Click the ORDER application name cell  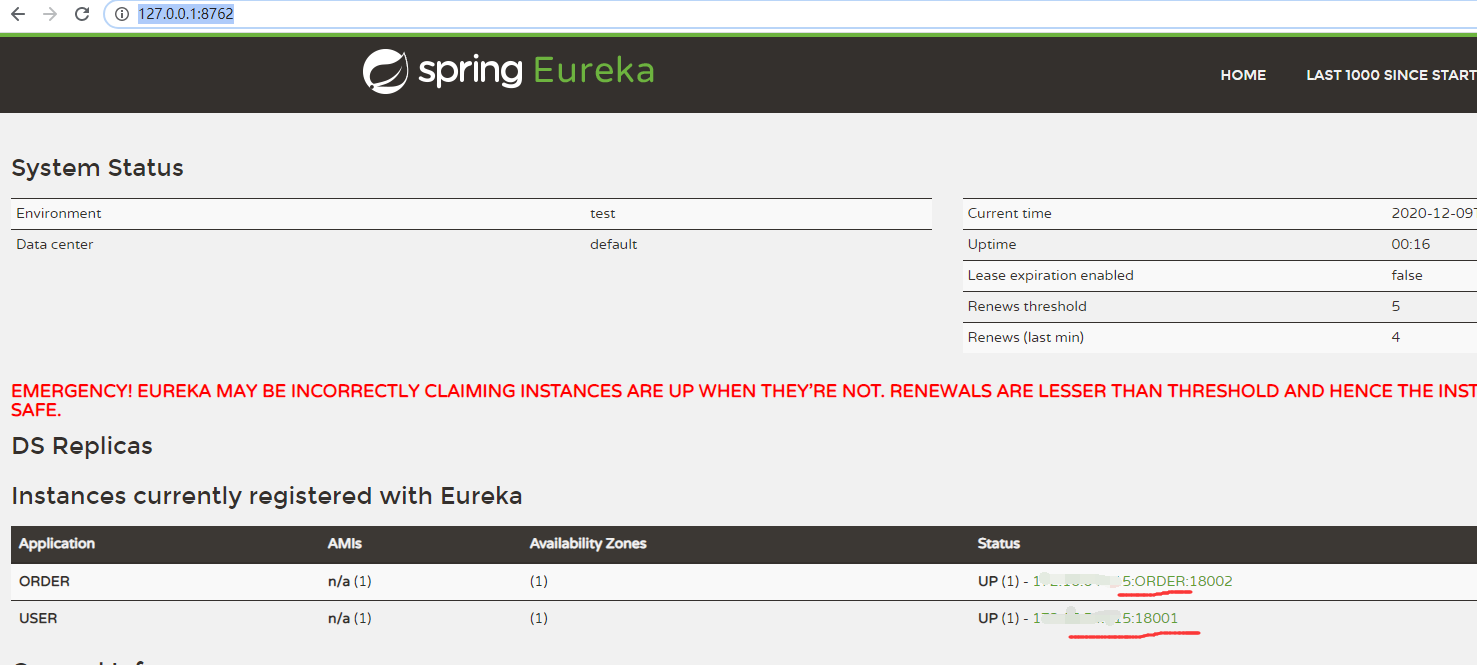tap(44, 581)
